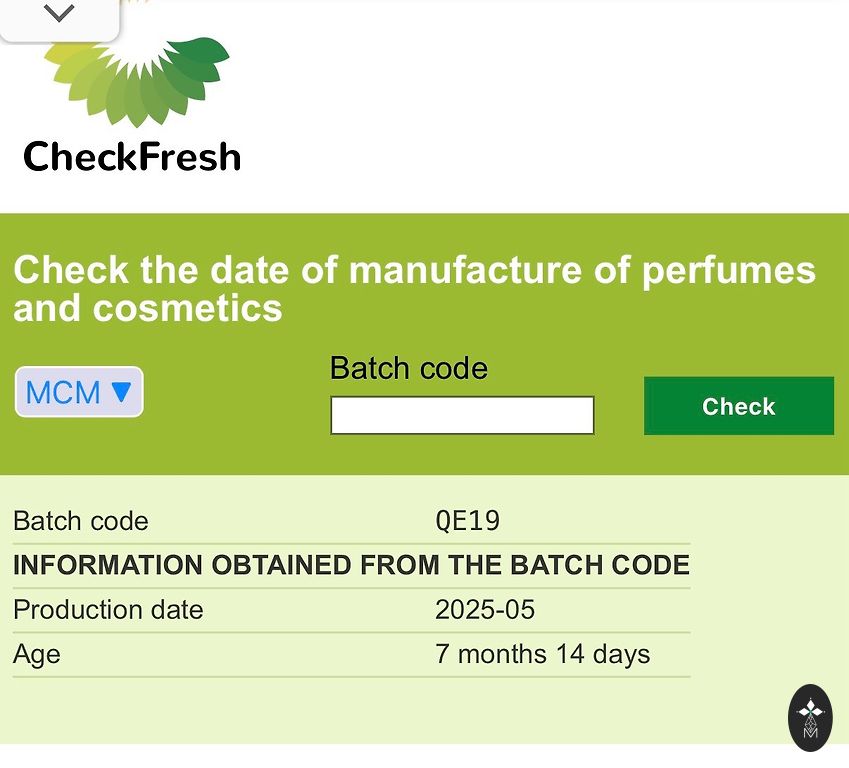Click the Production date label
The width and height of the screenshot is (849, 768).
tap(108, 610)
